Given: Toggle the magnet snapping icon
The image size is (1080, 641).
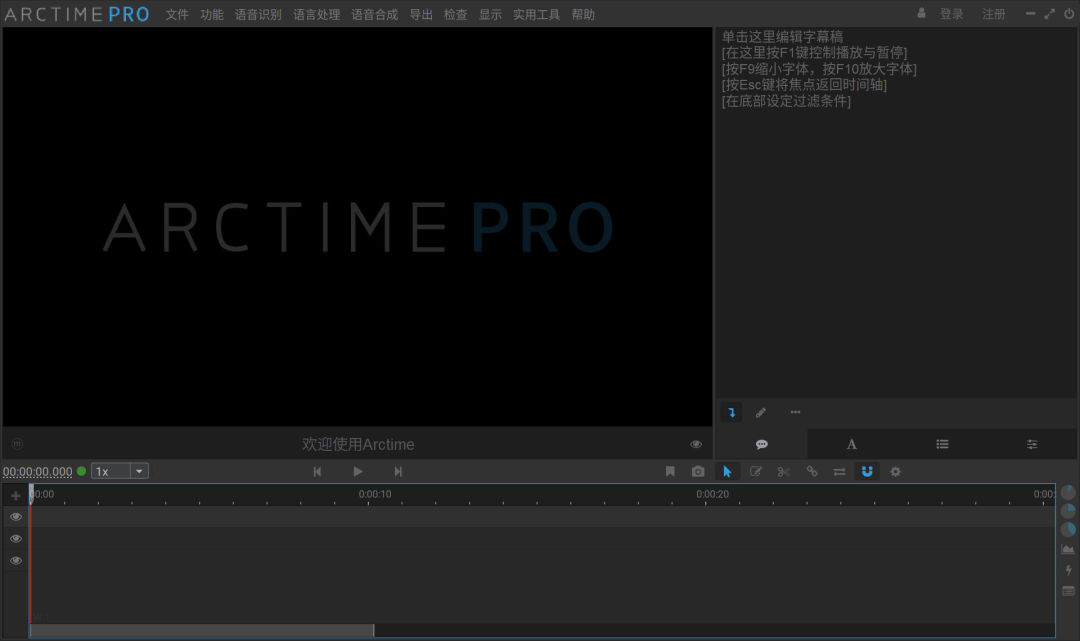Looking at the screenshot, I should [x=867, y=472].
